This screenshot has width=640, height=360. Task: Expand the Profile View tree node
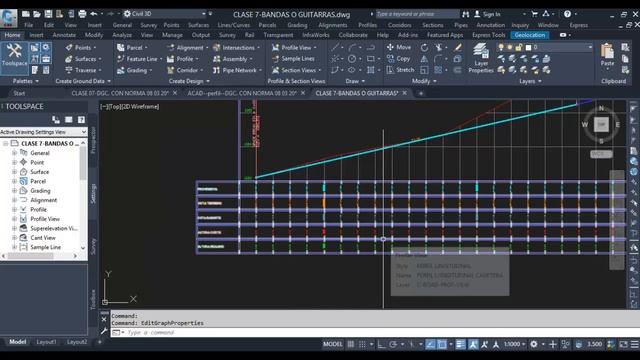coord(14,219)
